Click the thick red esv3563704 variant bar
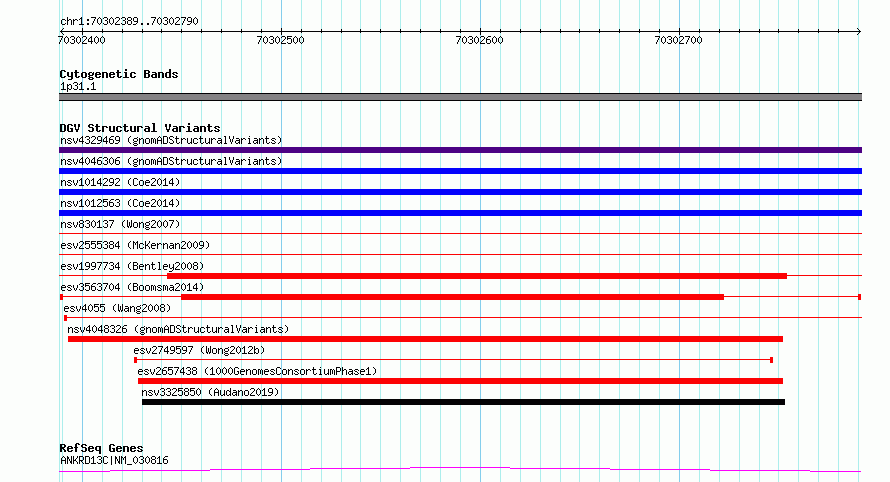Viewport: 890px width, 482px height. [452, 297]
